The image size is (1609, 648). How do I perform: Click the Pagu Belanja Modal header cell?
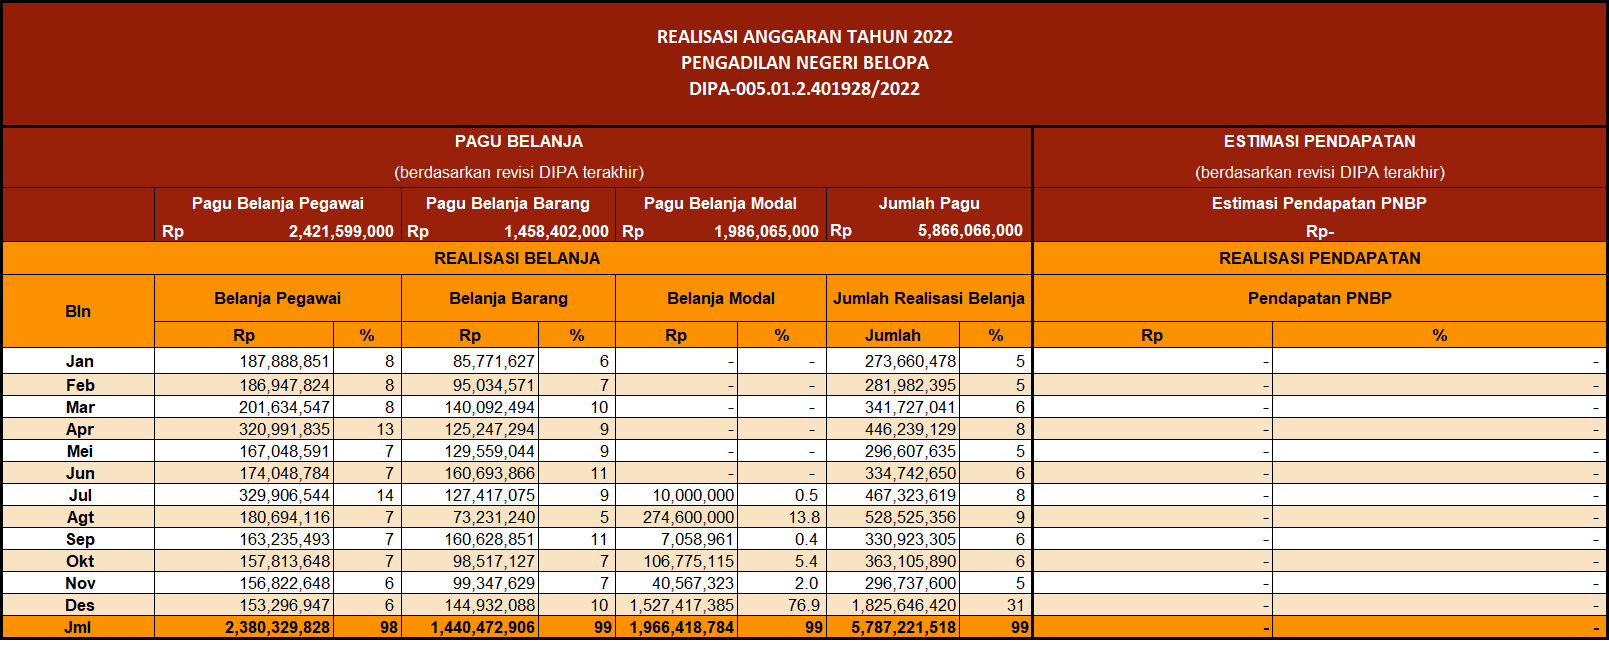(720, 203)
